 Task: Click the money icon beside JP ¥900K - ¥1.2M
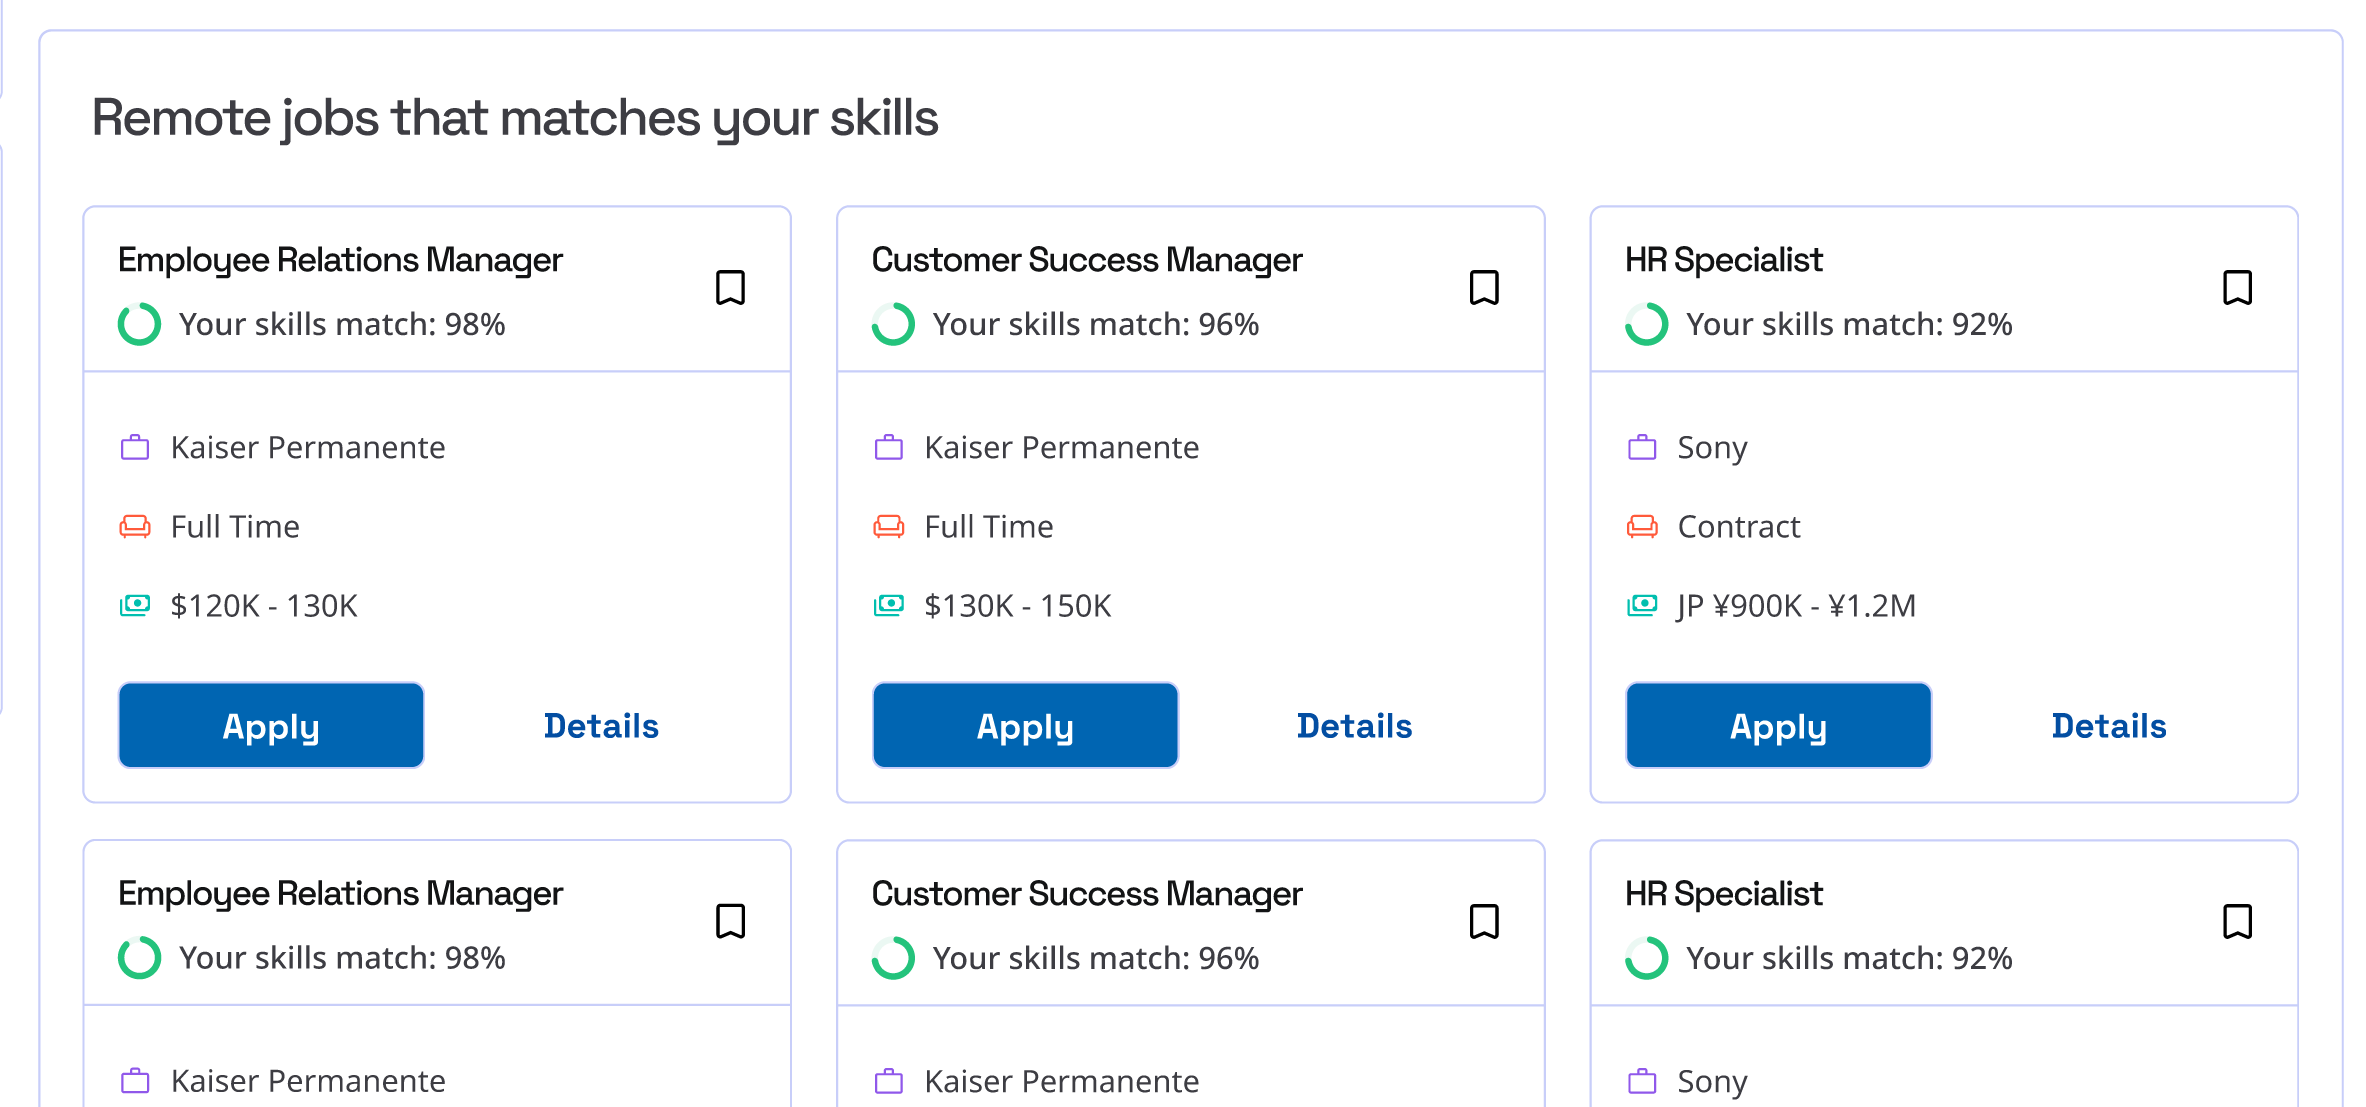tap(1642, 605)
